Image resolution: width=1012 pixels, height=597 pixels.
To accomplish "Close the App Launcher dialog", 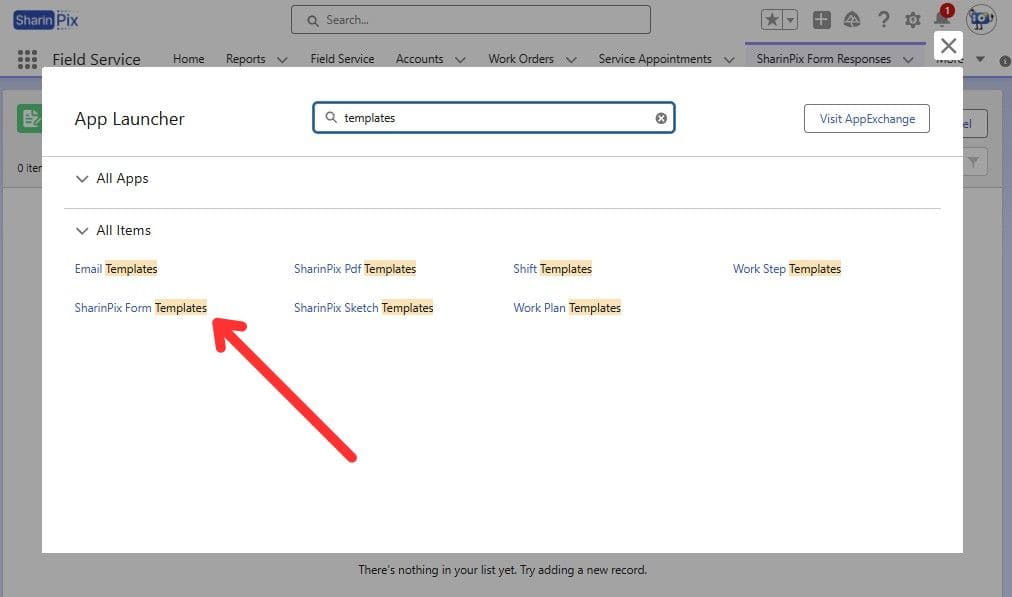I will tap(948, 45).
